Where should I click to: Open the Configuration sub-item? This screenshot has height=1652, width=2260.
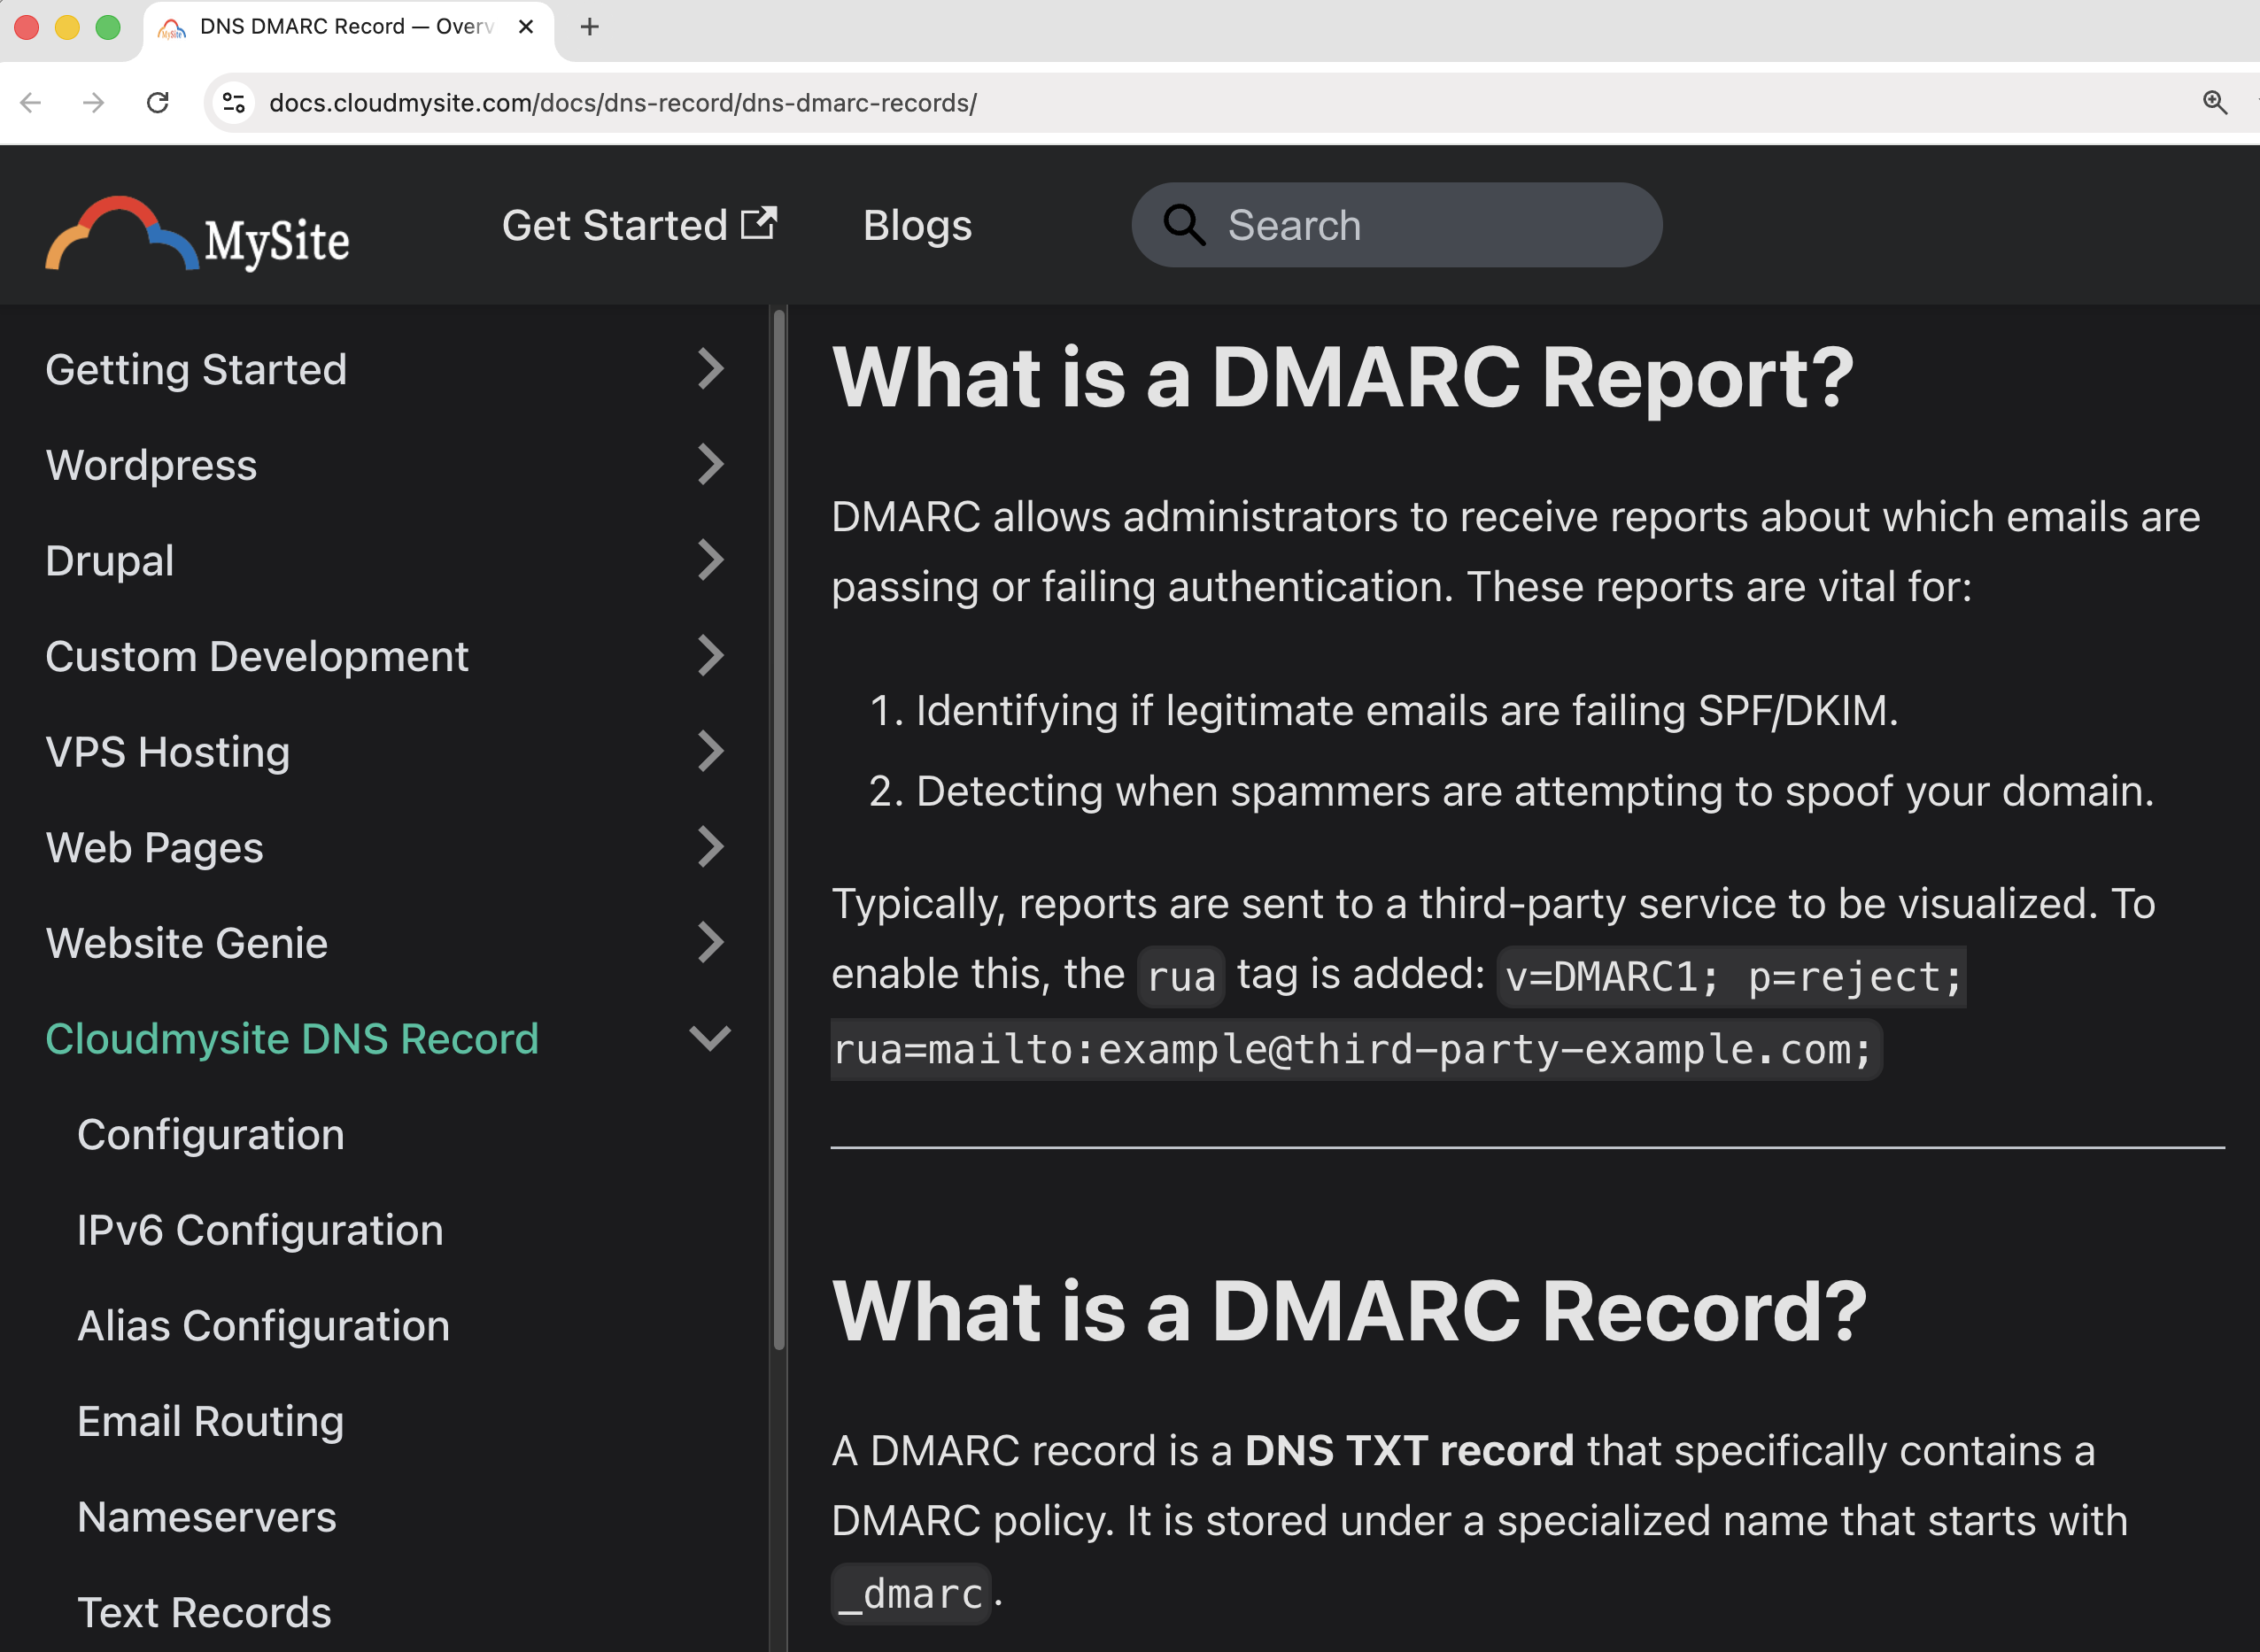211,1134
